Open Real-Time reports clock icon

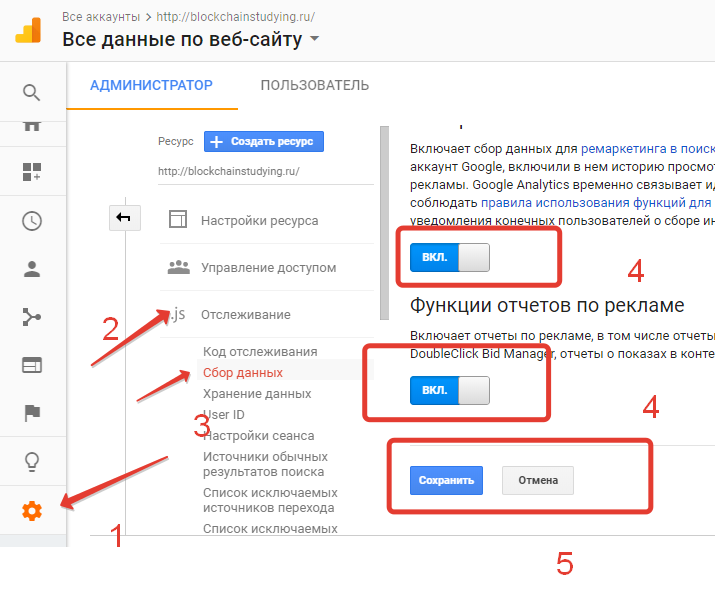[32, 221]
